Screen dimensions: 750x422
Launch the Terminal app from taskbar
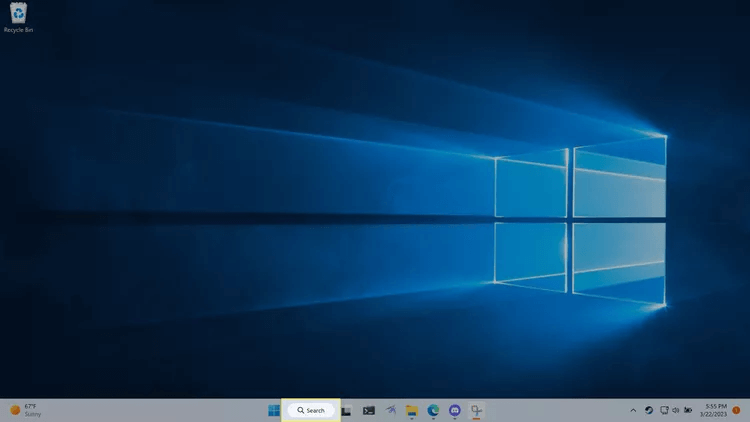tap(369, 410)
